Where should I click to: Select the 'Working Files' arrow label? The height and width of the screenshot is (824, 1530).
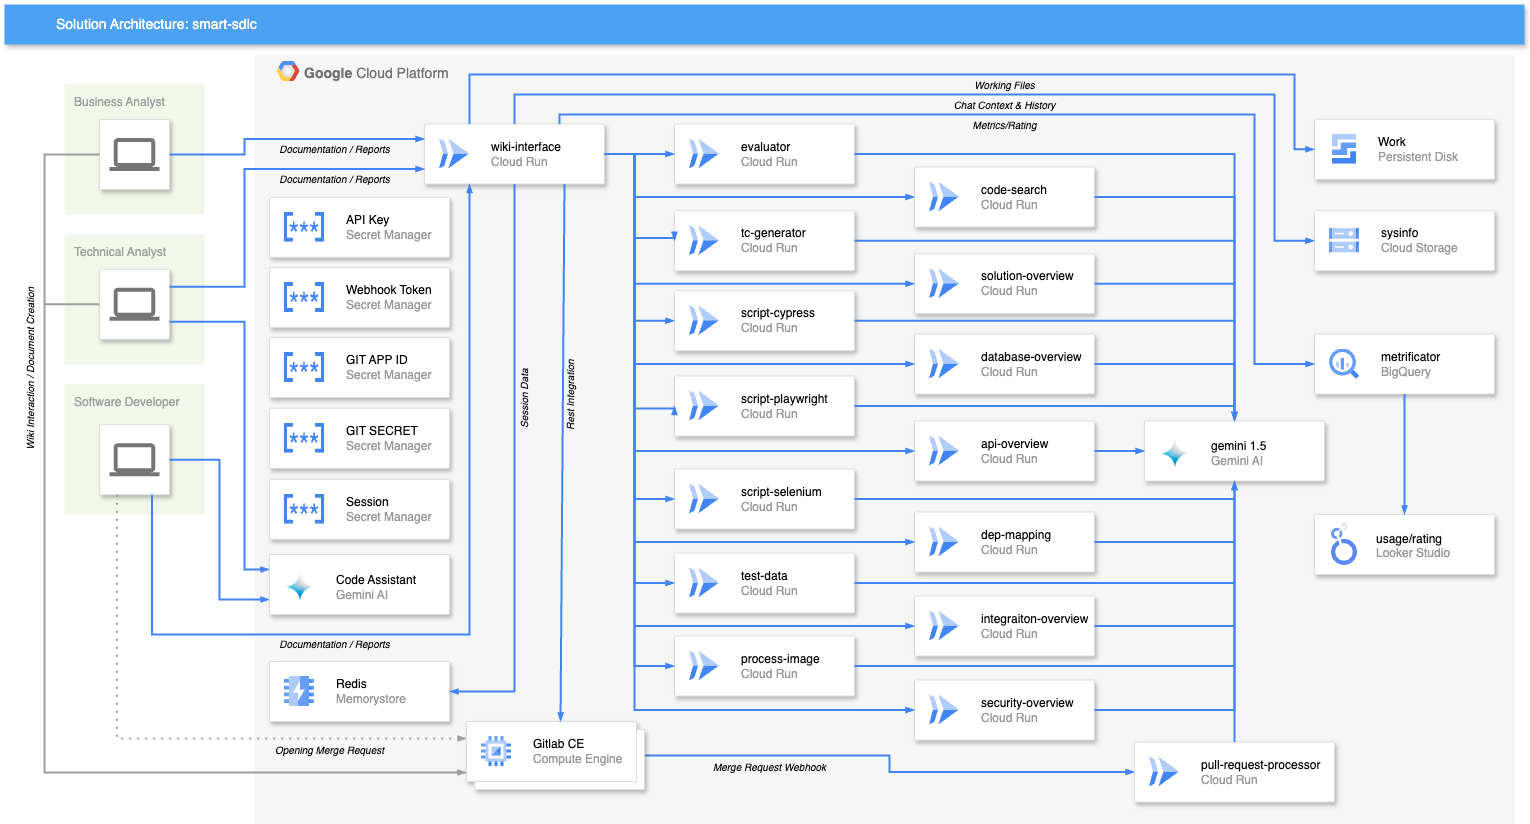pyautogui.click(x=1005, y=86)
